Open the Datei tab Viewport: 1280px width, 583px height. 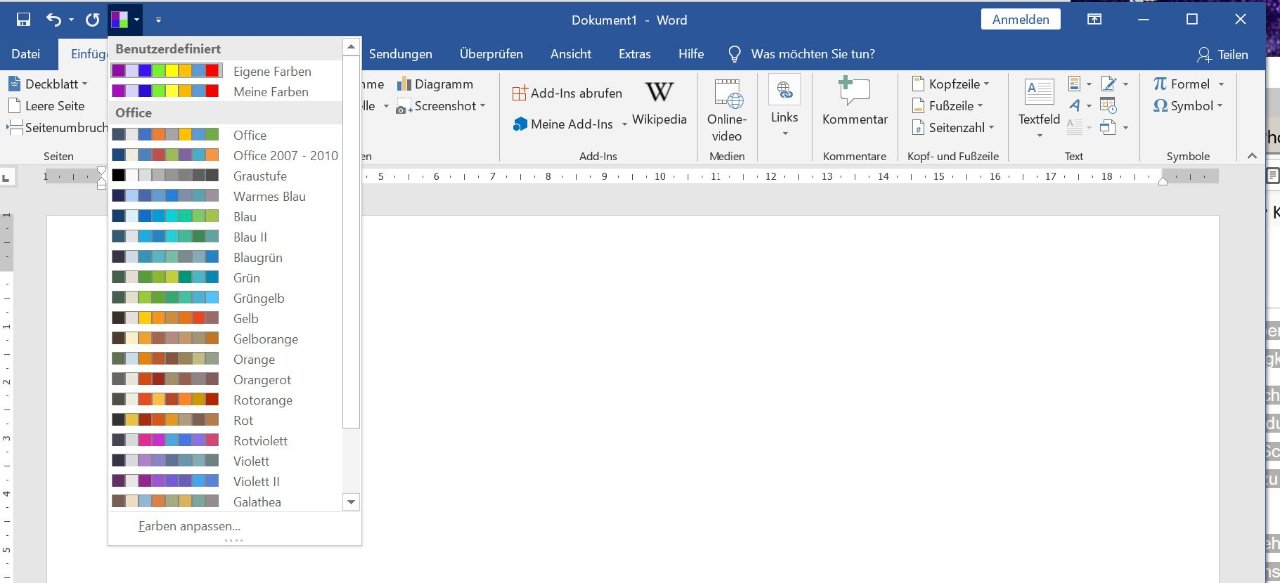tap(25, 54)
